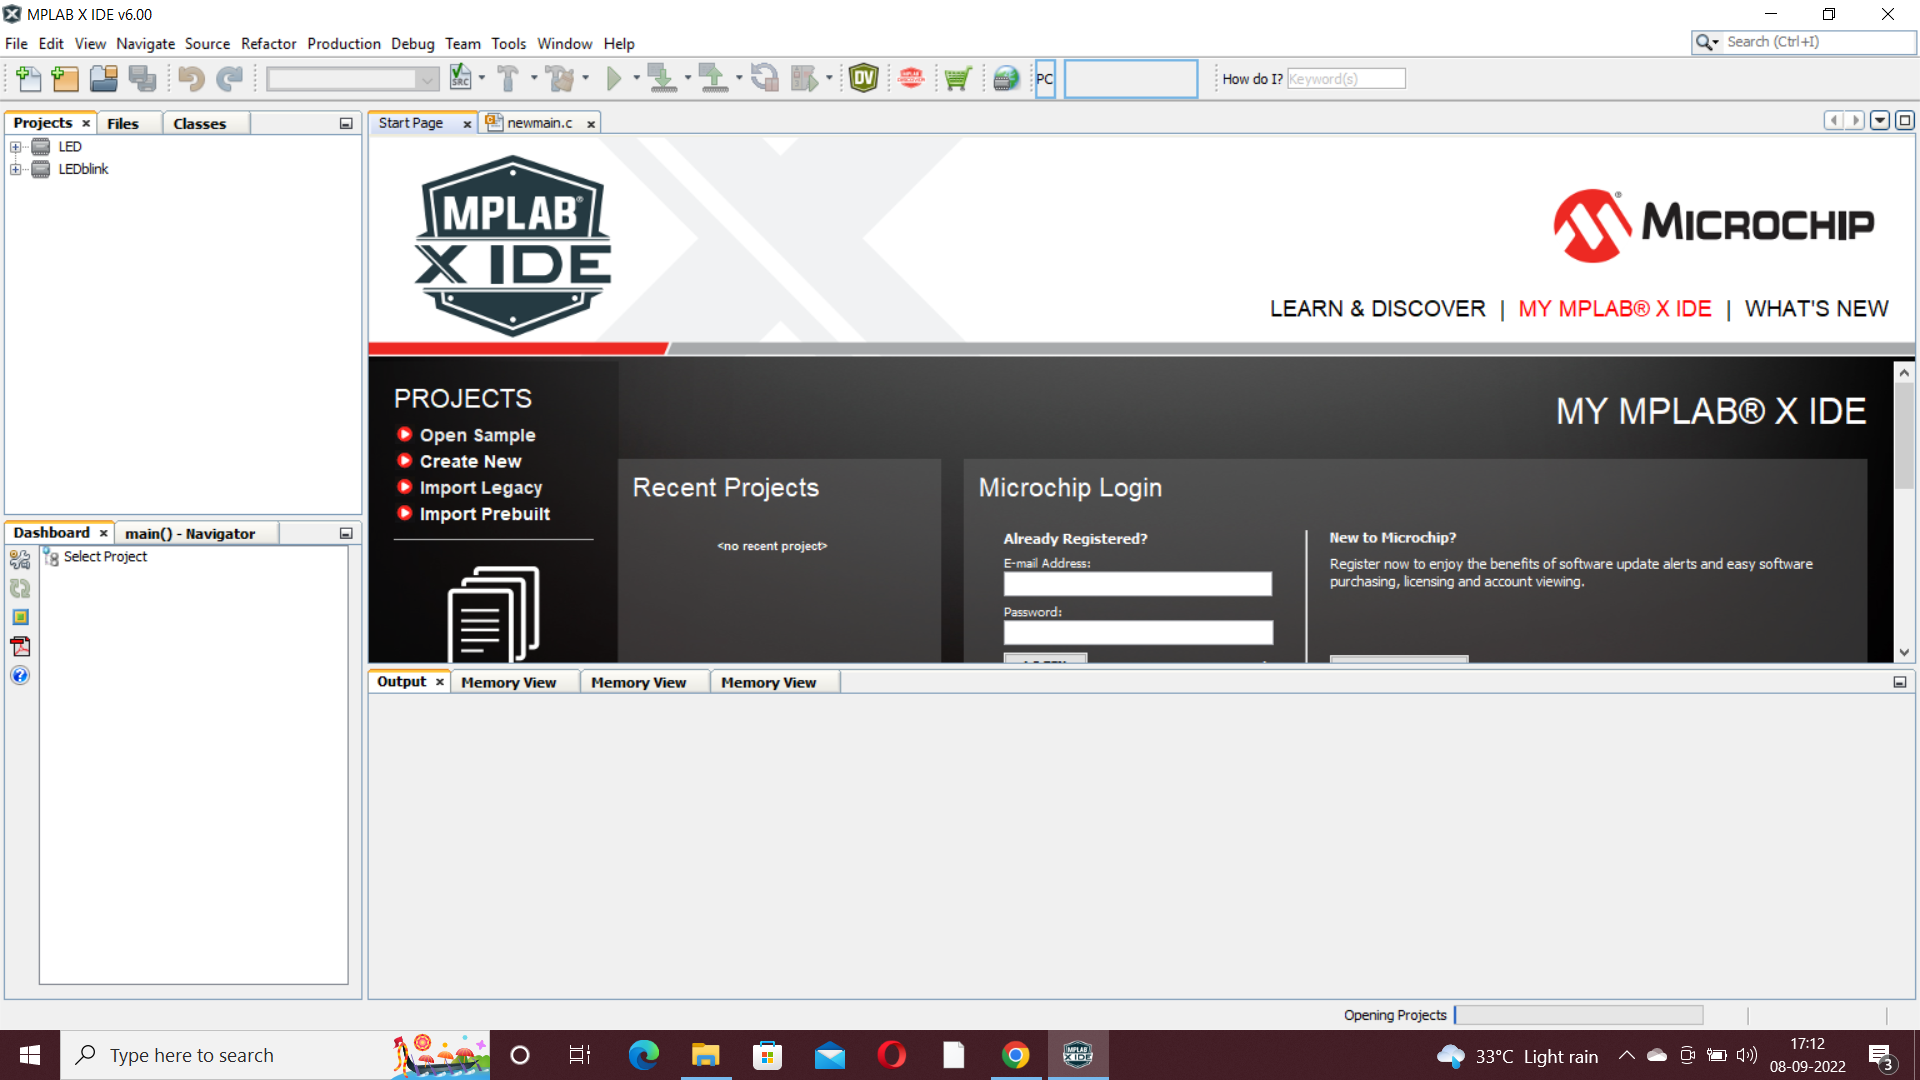Open Google Chrome from the taskbar
This screenshot has height=1080, width=1920.
point(1015,1055)
